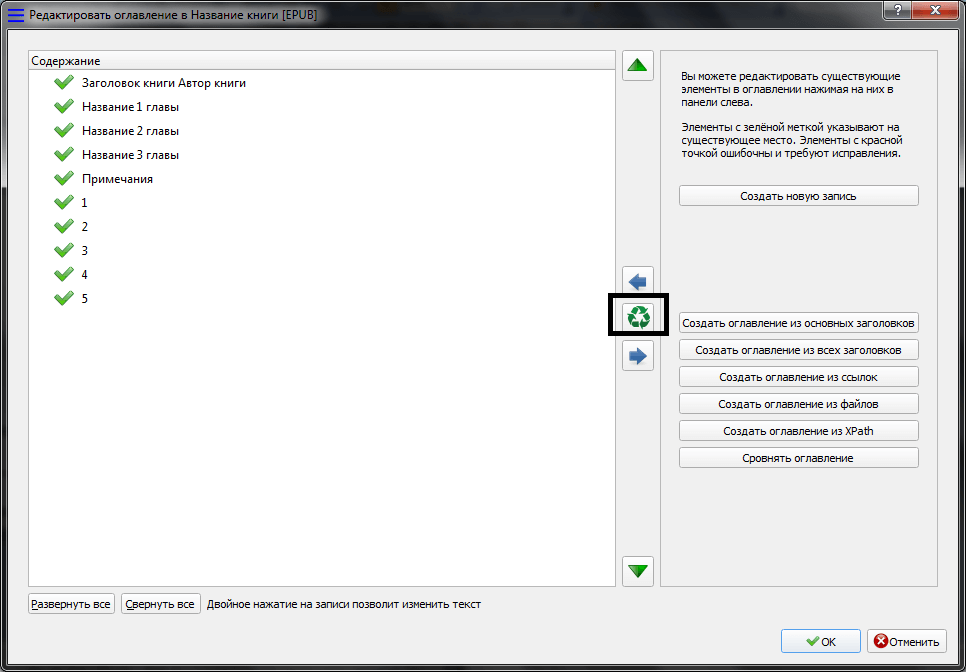Select the entry labeled 1
This screenshot has height=672, width=966.
[x=84, y=203]
